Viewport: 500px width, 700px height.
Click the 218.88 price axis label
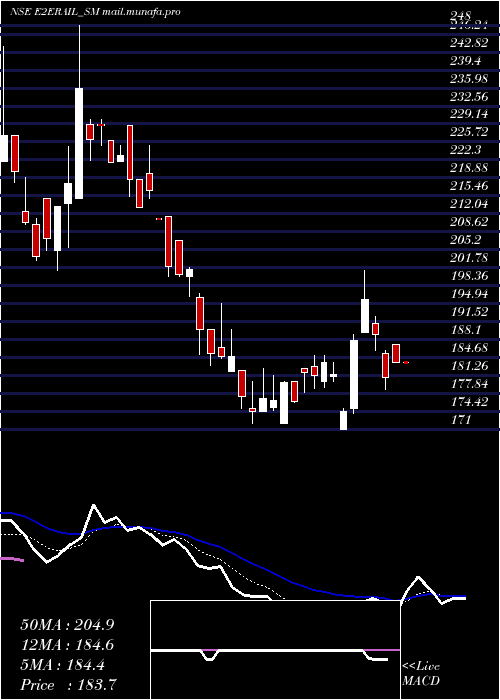pos(467,168)
